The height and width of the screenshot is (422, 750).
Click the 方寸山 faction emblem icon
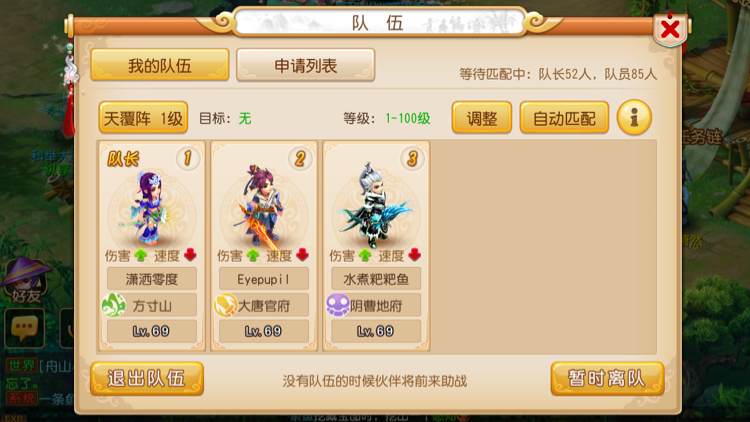tap(114, 305)
